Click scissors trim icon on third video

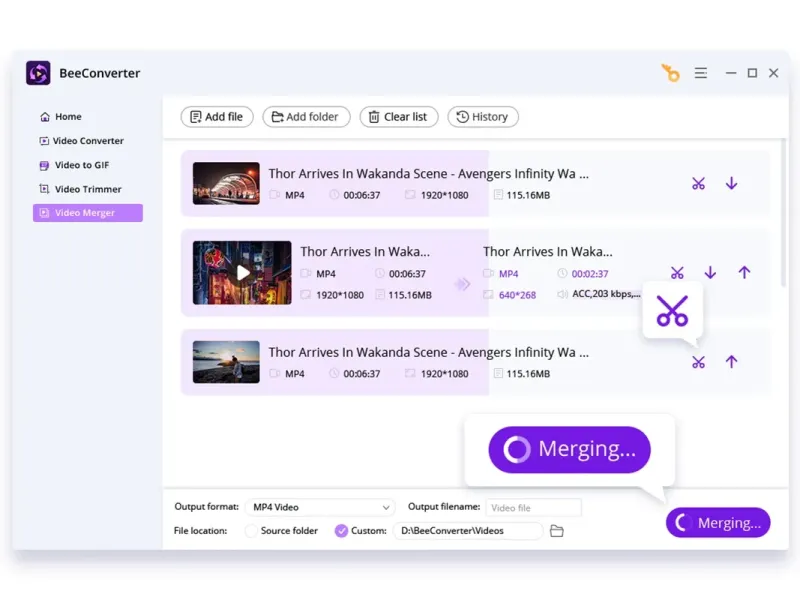coord(698,362)
